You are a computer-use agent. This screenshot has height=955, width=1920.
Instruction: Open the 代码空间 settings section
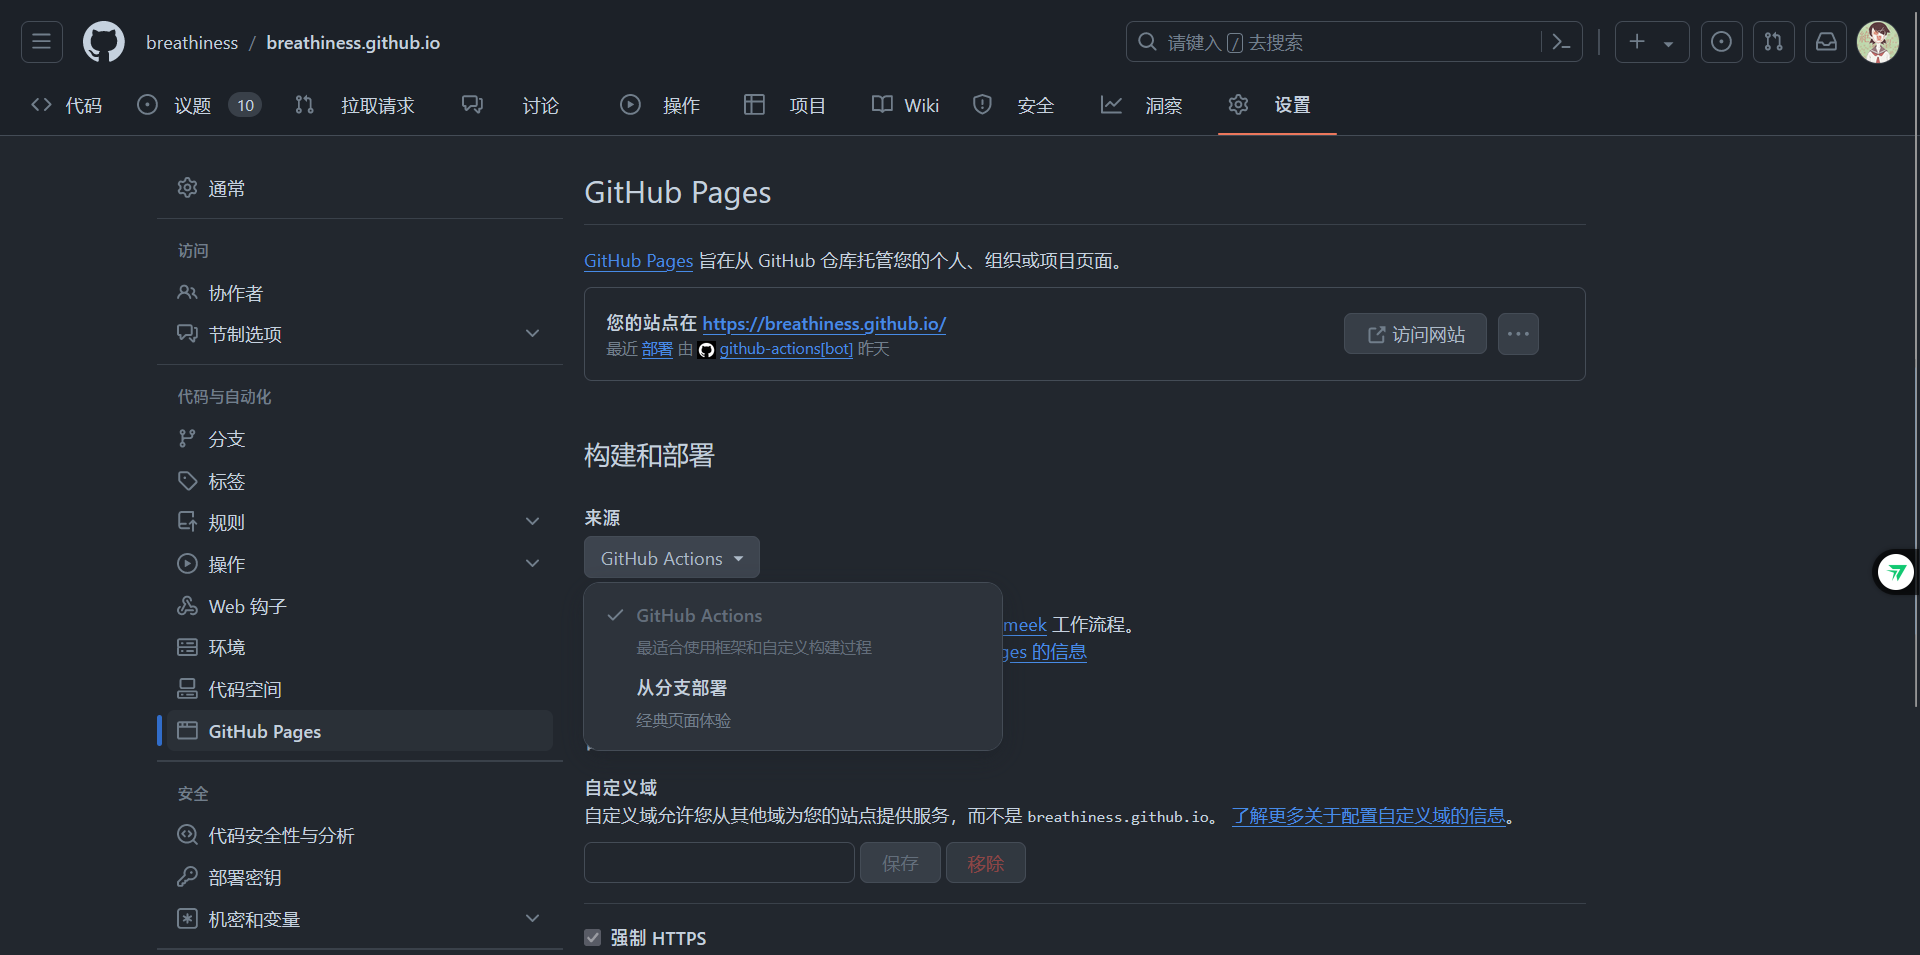click(245, 689)
